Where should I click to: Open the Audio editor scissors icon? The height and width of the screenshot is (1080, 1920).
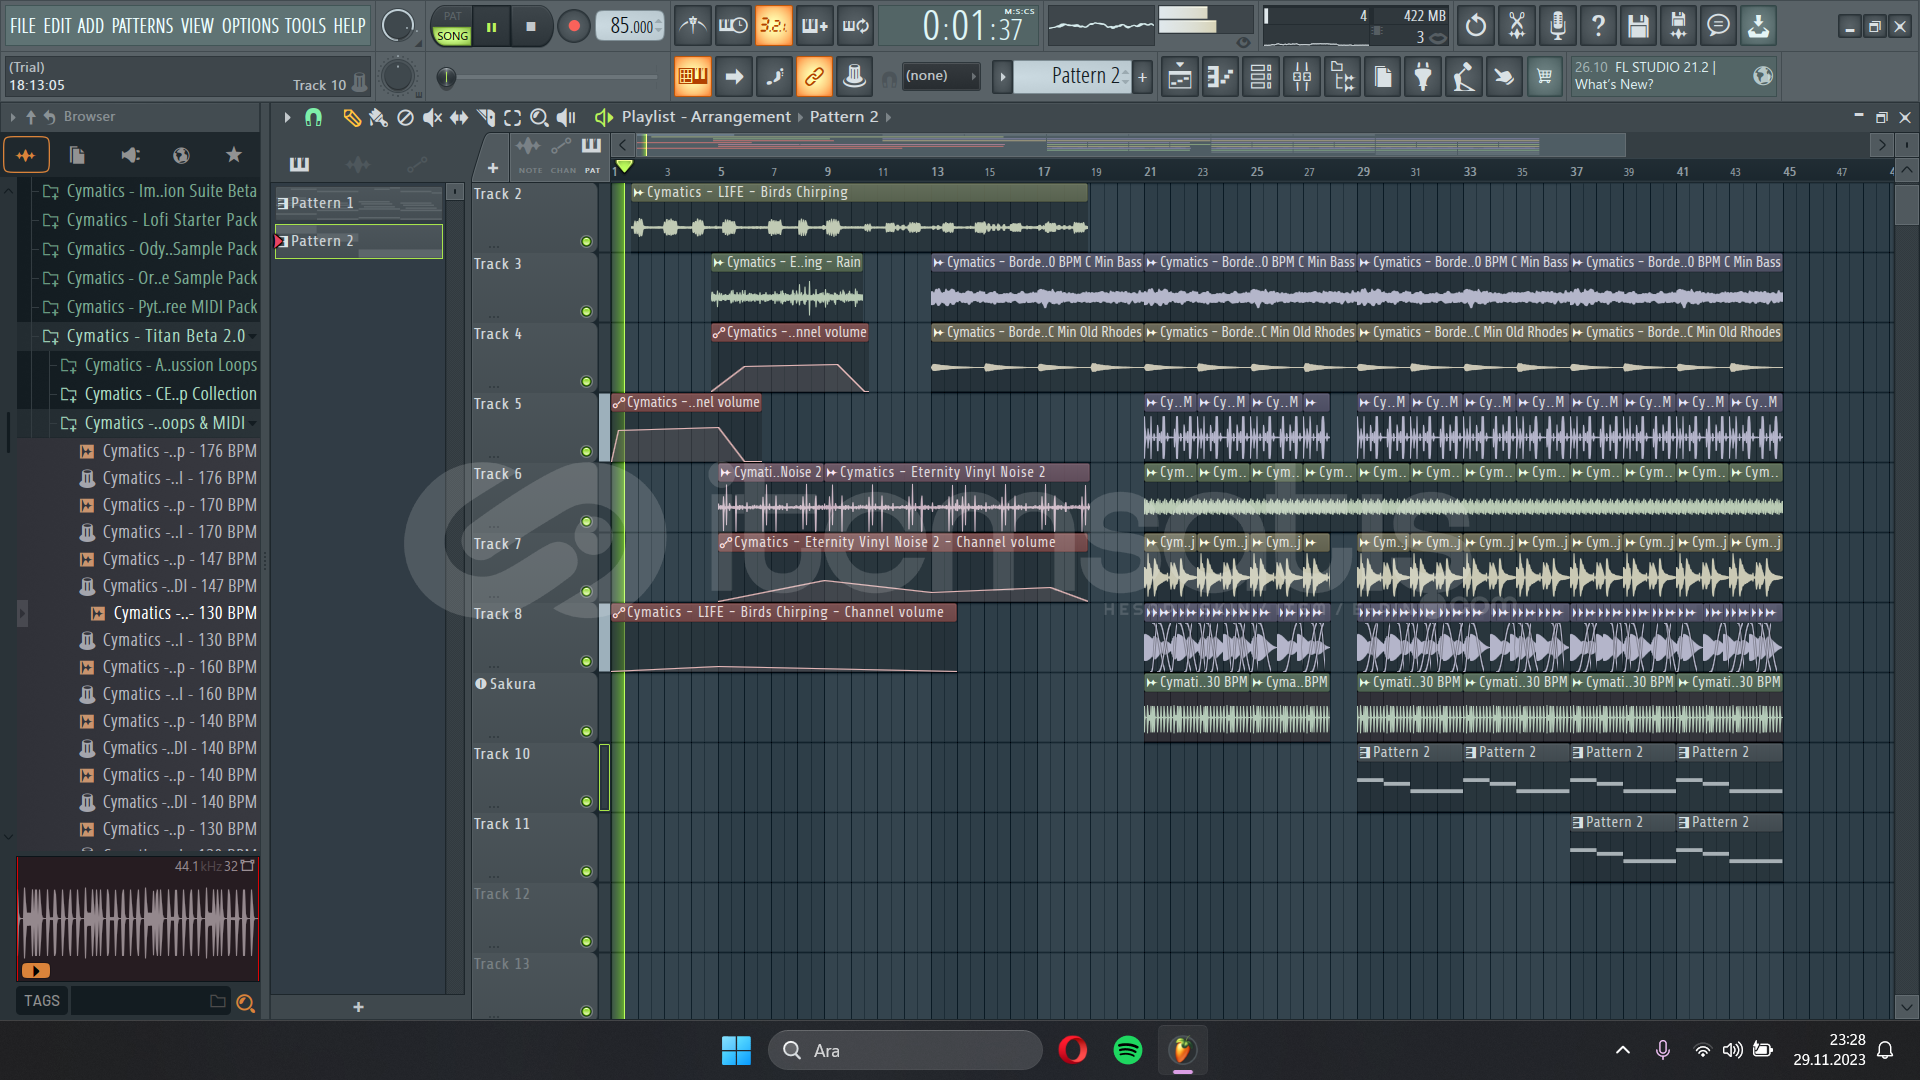click(1517, 26)
